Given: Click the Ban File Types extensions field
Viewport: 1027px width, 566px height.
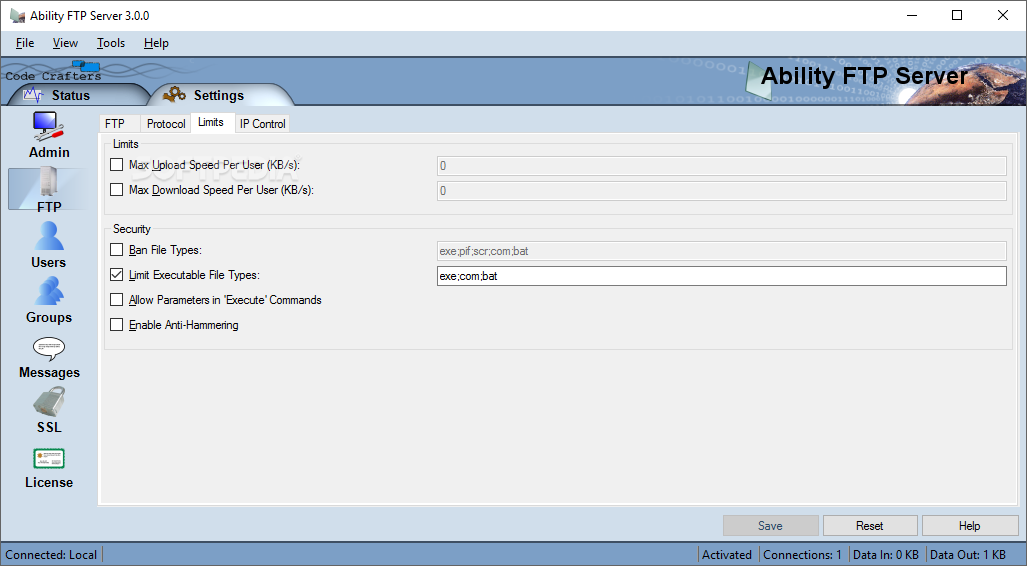Looking at the screenshot, I should pos(722,251).
